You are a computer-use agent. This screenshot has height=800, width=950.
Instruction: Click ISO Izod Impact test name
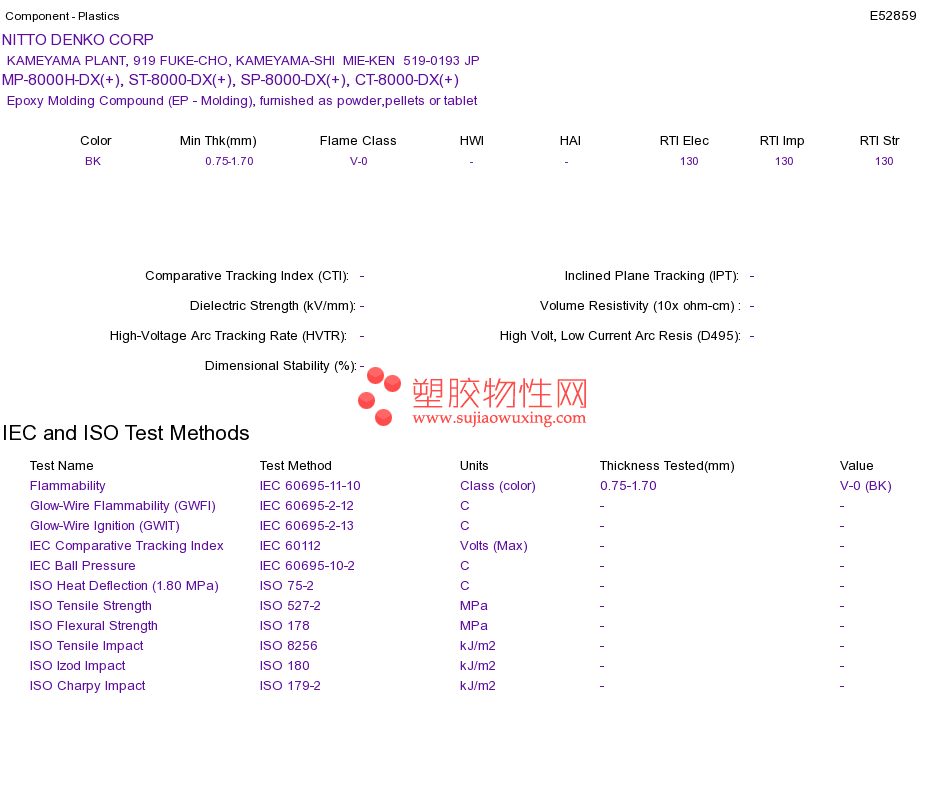click(78, 666)
